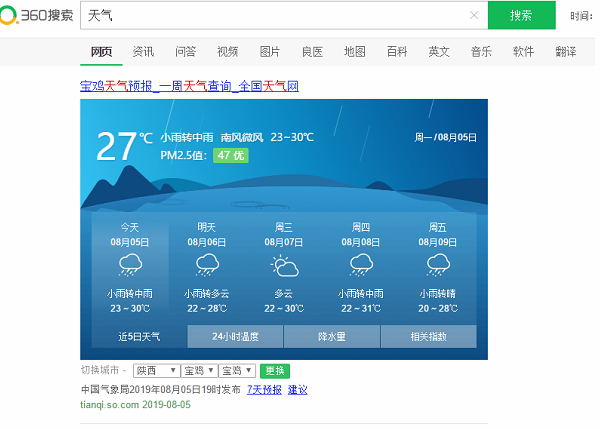Open the city dropdown next to 陕西
Screen dimensions: 600x429
(199, 370)
